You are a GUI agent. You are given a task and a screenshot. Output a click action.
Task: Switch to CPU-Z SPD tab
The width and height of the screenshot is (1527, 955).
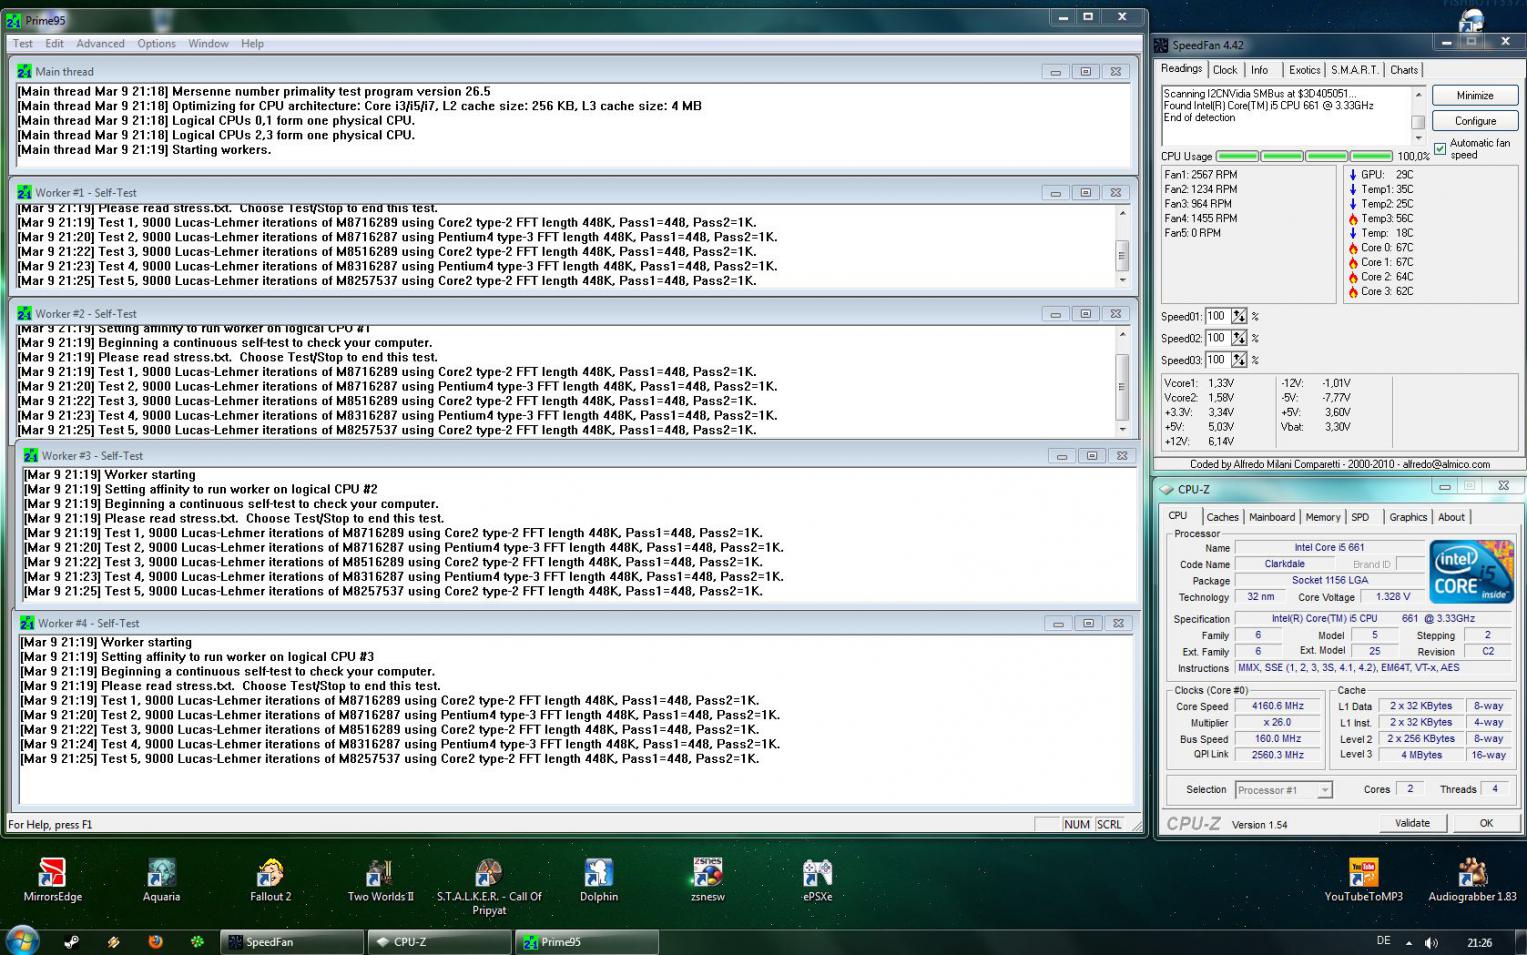point(1360,517)
